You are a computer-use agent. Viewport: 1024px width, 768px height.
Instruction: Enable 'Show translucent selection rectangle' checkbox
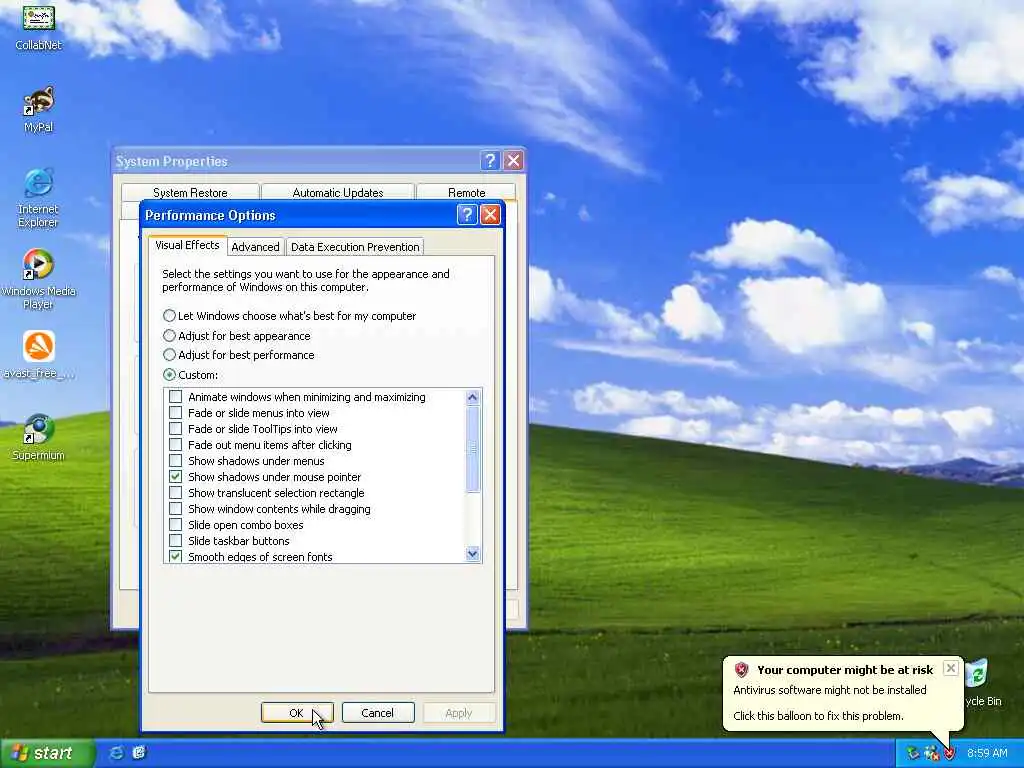[x=175, y=493]
